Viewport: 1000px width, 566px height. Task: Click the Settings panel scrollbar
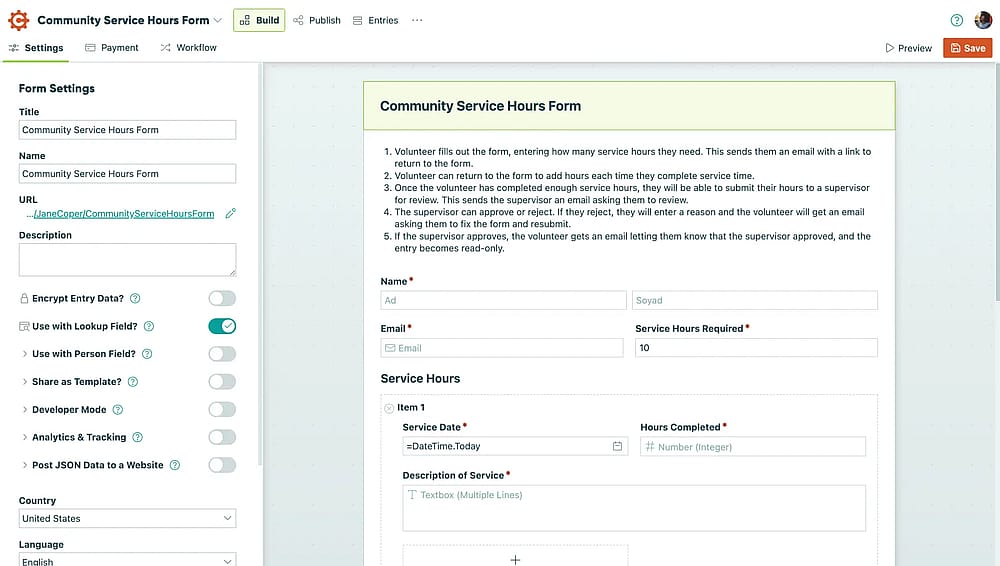click(x=260, y=265)
